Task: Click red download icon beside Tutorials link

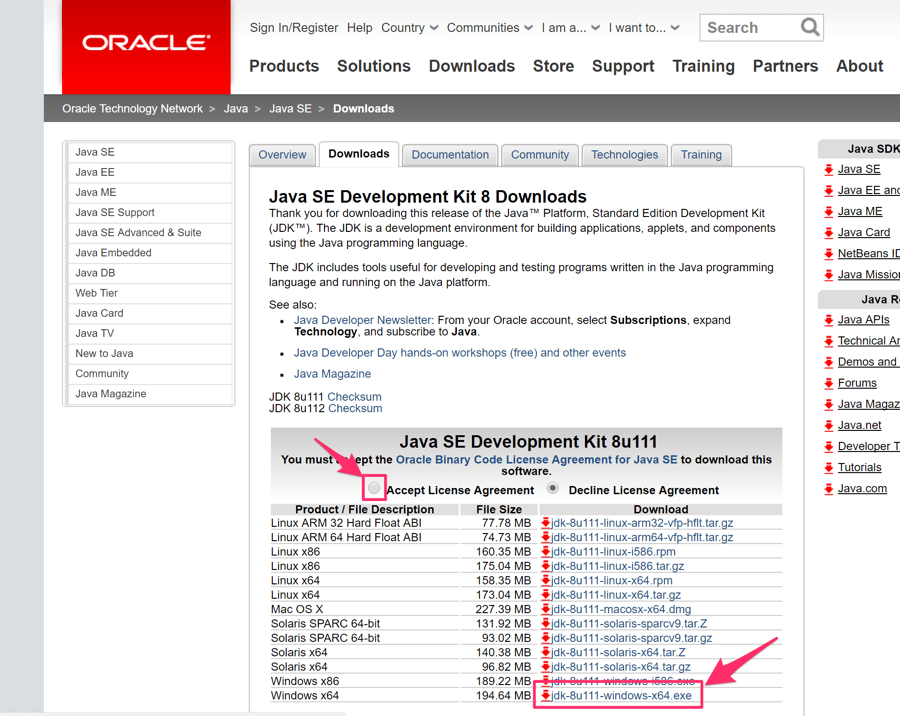Action: (x=828, y=468)
